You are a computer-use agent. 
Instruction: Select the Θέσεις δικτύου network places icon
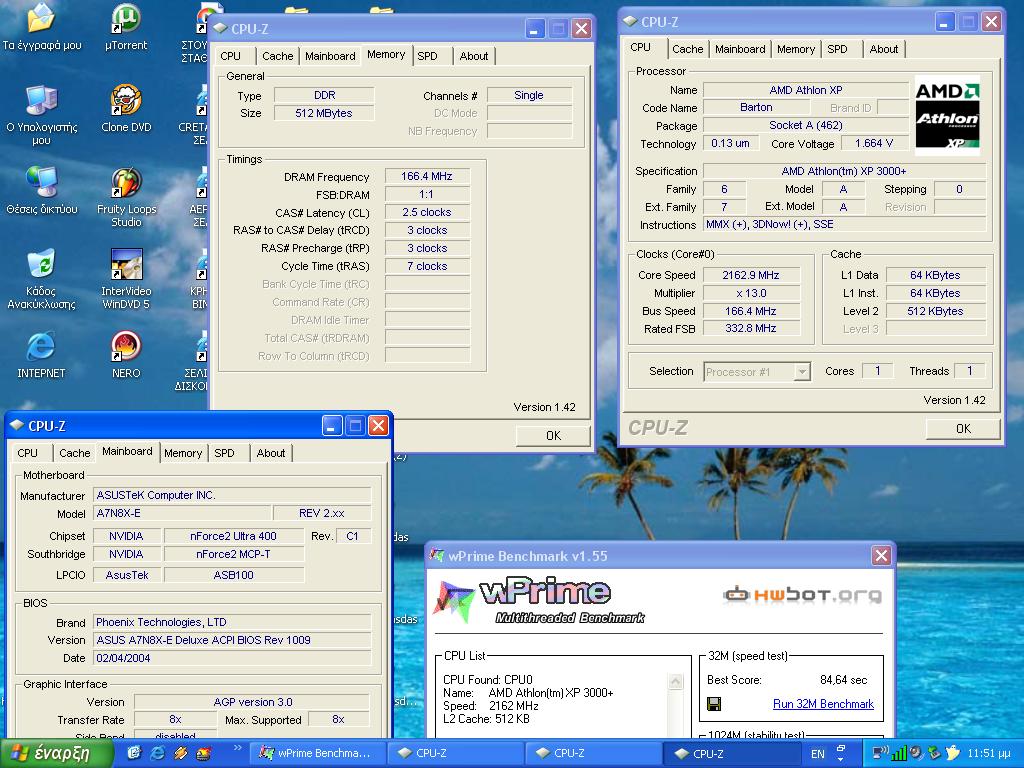(40, 190)
